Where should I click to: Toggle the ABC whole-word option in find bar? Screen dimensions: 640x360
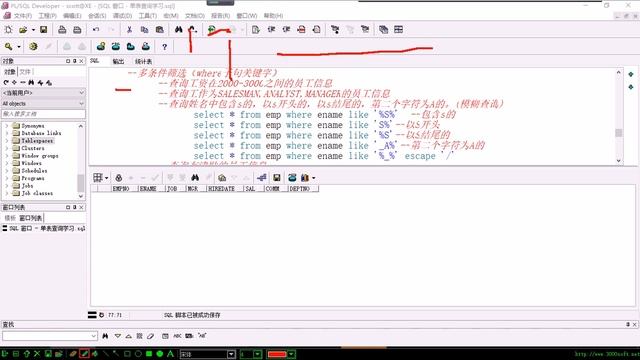point(177,336)
